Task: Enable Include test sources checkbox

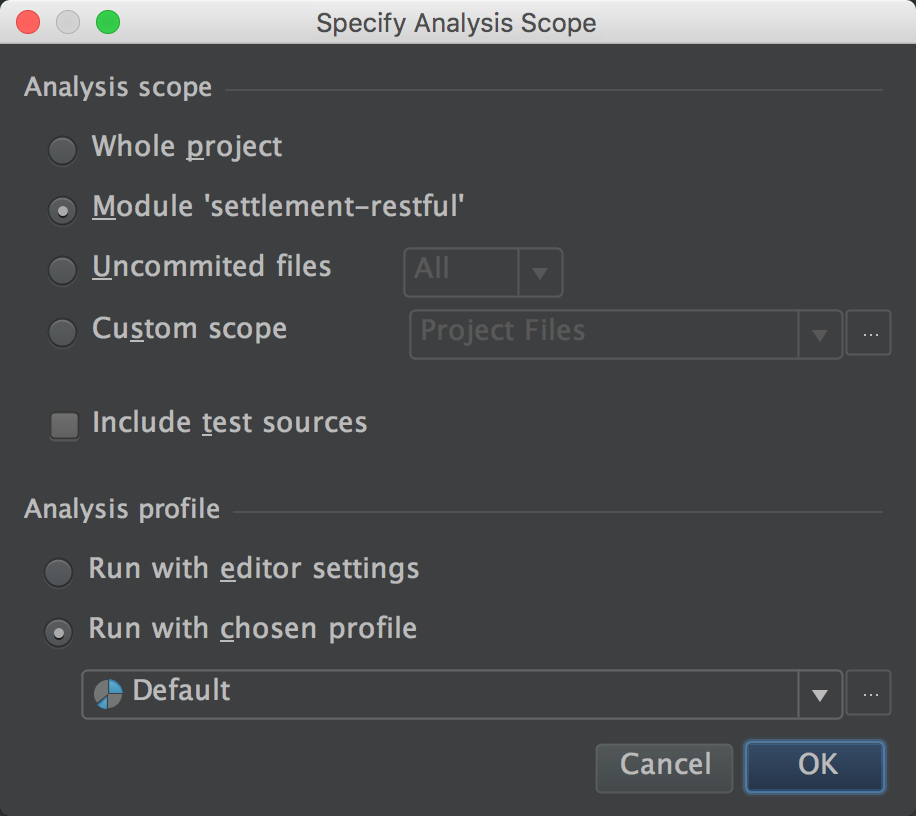Action: click(65, 425)
